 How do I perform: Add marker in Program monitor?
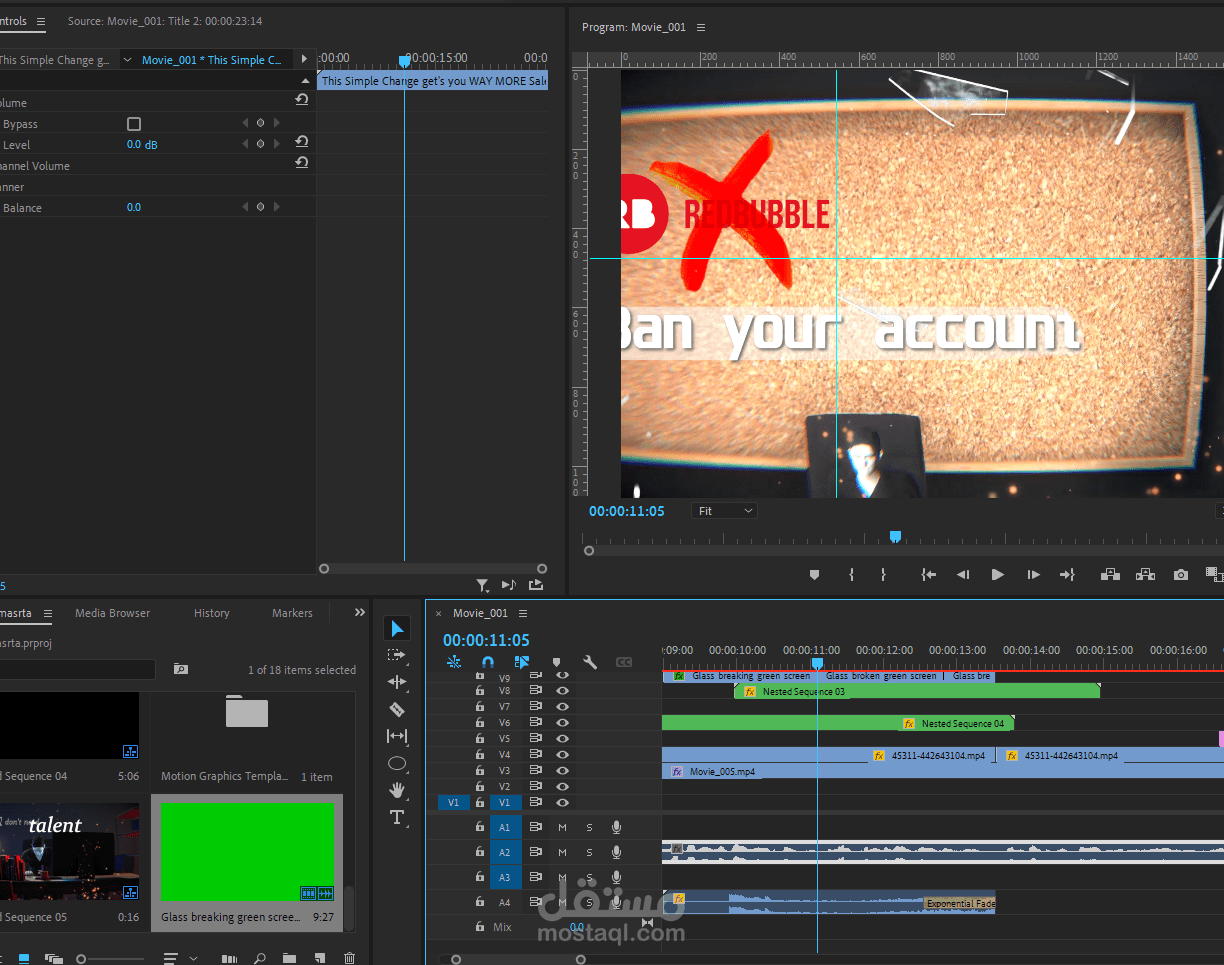pos(814,575)
